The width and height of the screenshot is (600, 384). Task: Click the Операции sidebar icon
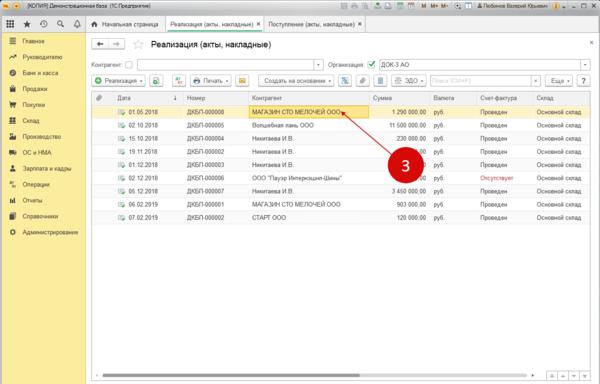[13, 184]
